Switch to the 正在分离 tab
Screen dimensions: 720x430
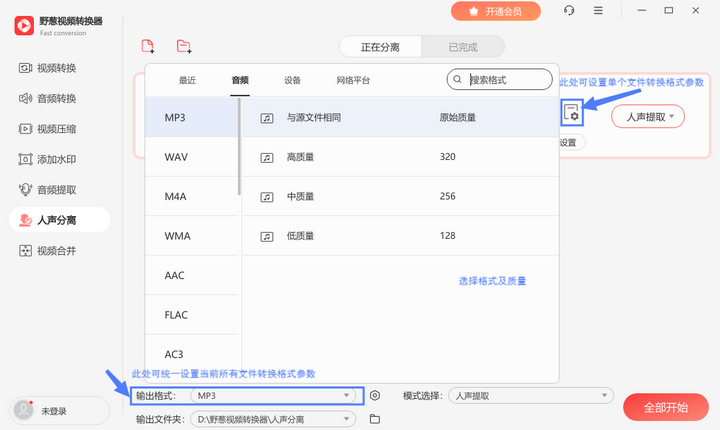[x=380, y=47]
